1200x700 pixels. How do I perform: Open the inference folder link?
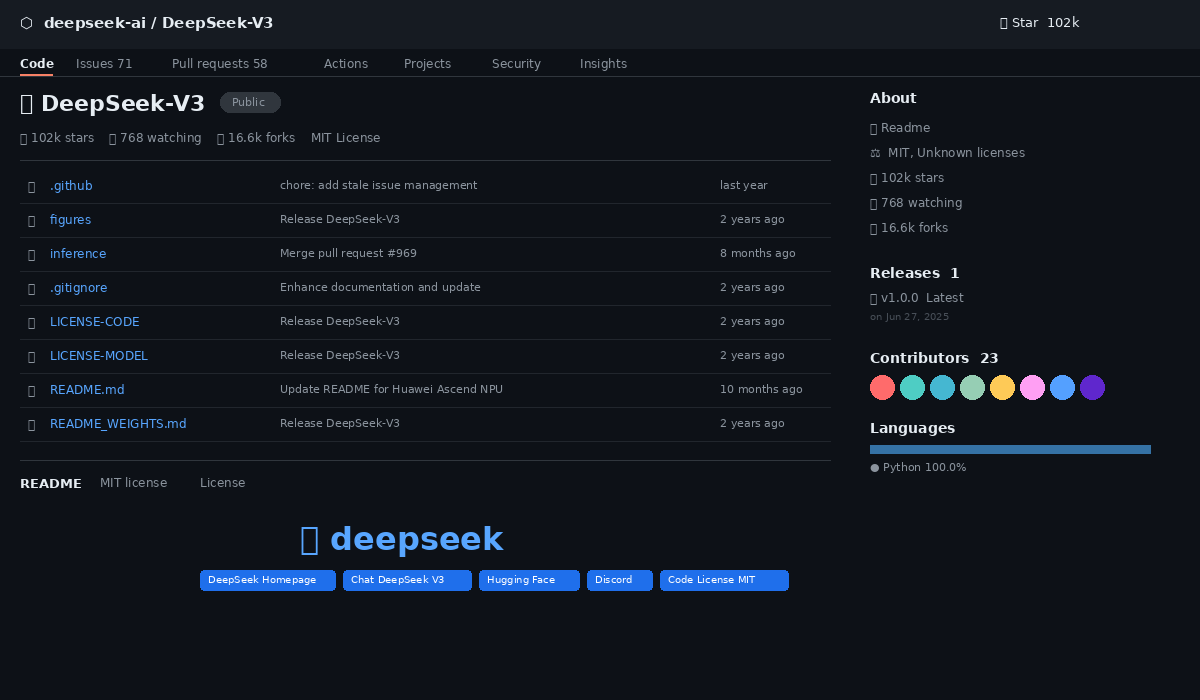tap(78, 253)
